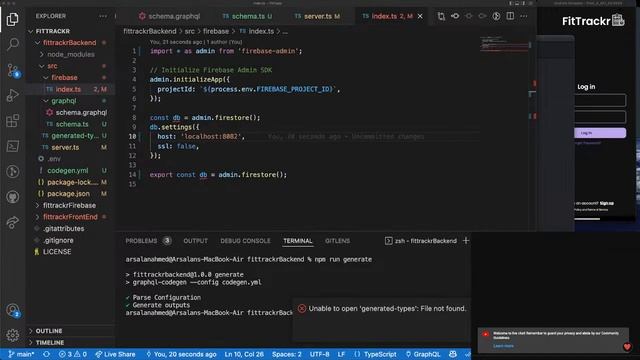
Task: Open editor more actions ellipsis
Action: click(524, 16)
